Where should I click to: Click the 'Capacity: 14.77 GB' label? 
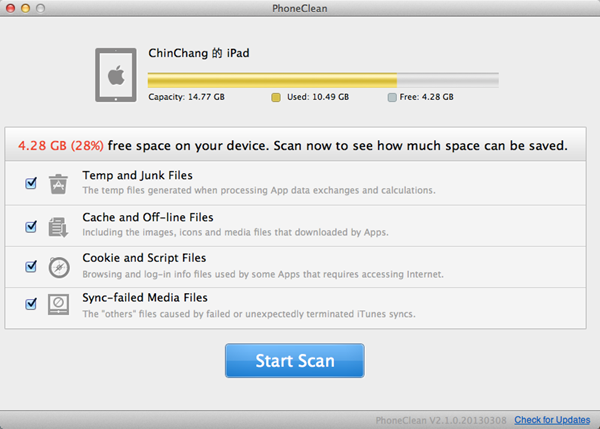(186, 97)
